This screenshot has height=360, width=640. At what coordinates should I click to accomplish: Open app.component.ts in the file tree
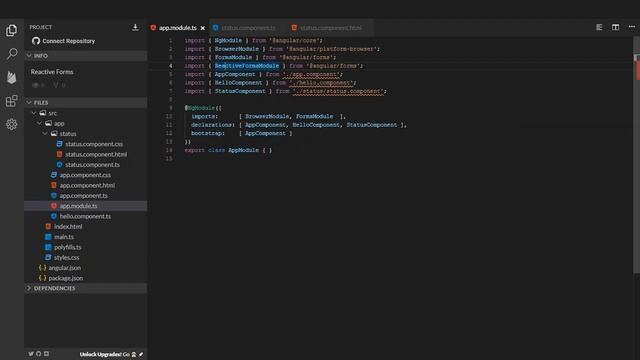[84, 196]
